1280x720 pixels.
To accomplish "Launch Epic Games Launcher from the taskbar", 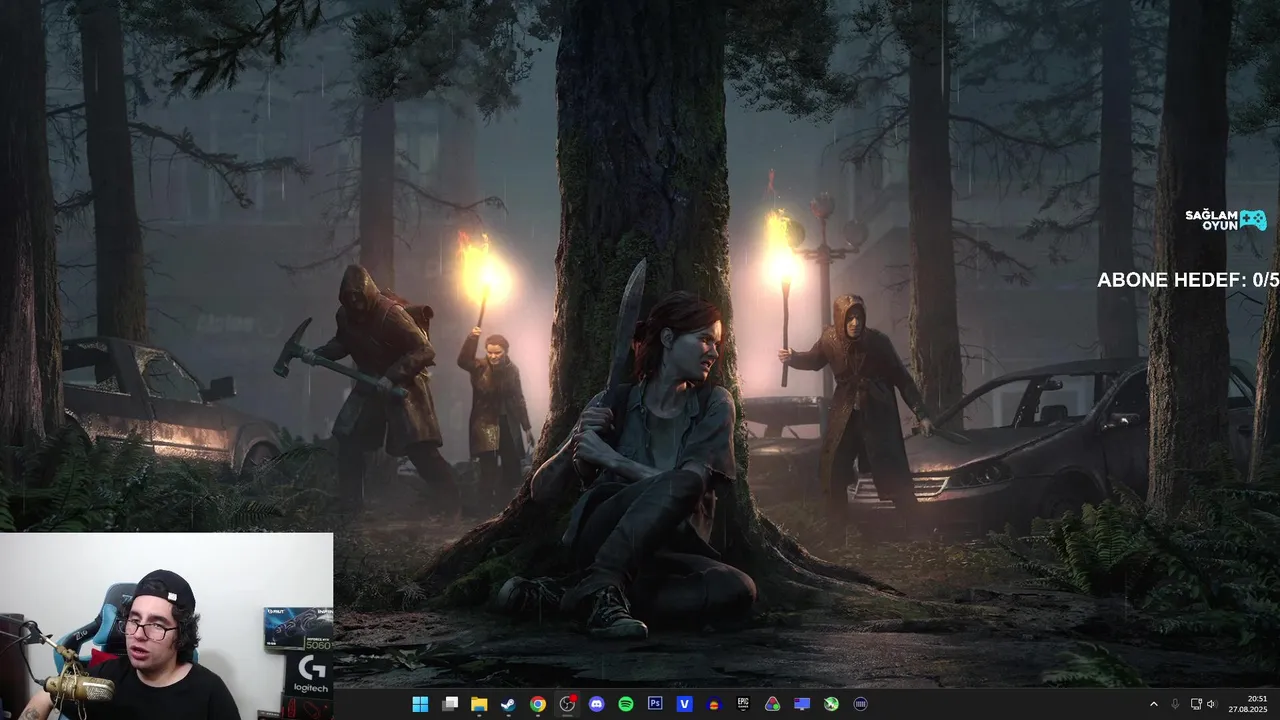I will coord(743,704).
